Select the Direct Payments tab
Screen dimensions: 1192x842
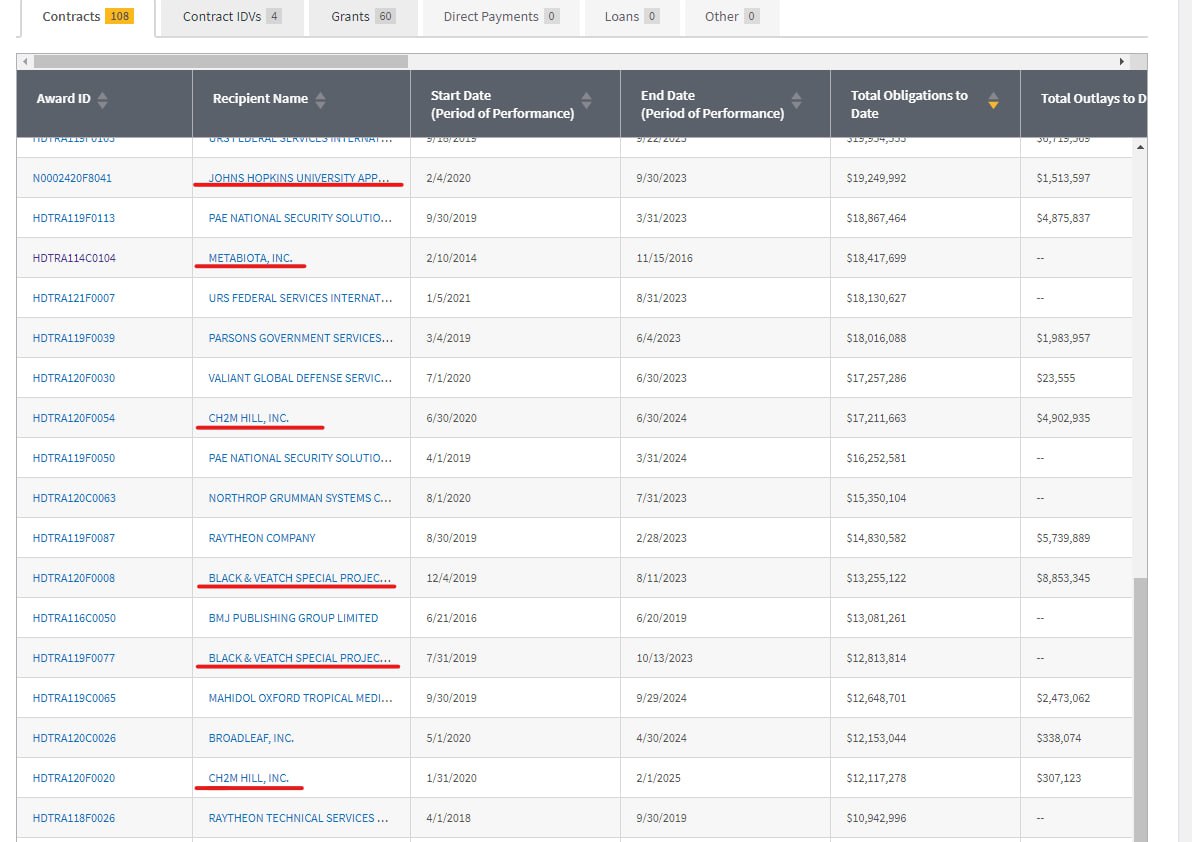click(x=501, y=17)
